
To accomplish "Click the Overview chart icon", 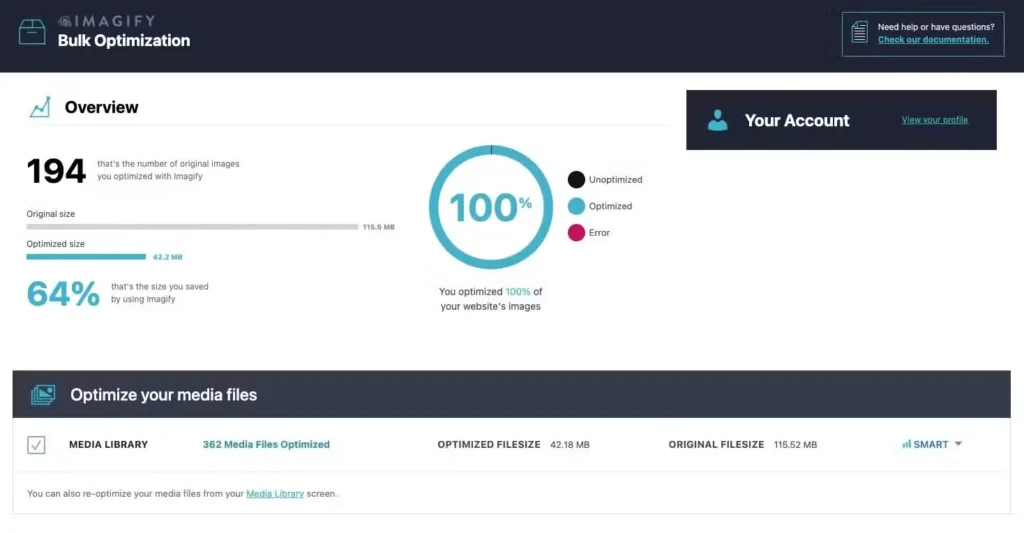I will point(40,107).
